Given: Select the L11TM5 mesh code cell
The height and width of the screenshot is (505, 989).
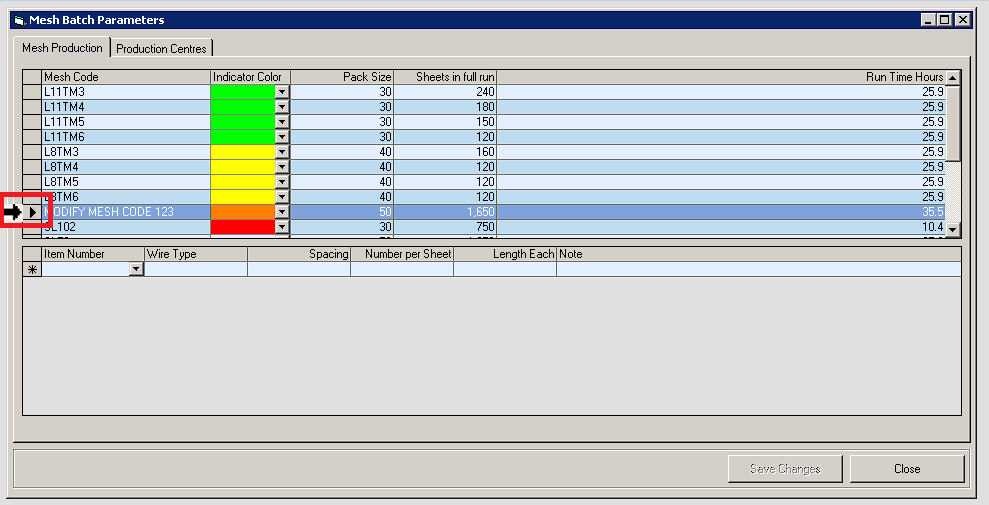Looking at the screenshot, I should coord(126,122).
